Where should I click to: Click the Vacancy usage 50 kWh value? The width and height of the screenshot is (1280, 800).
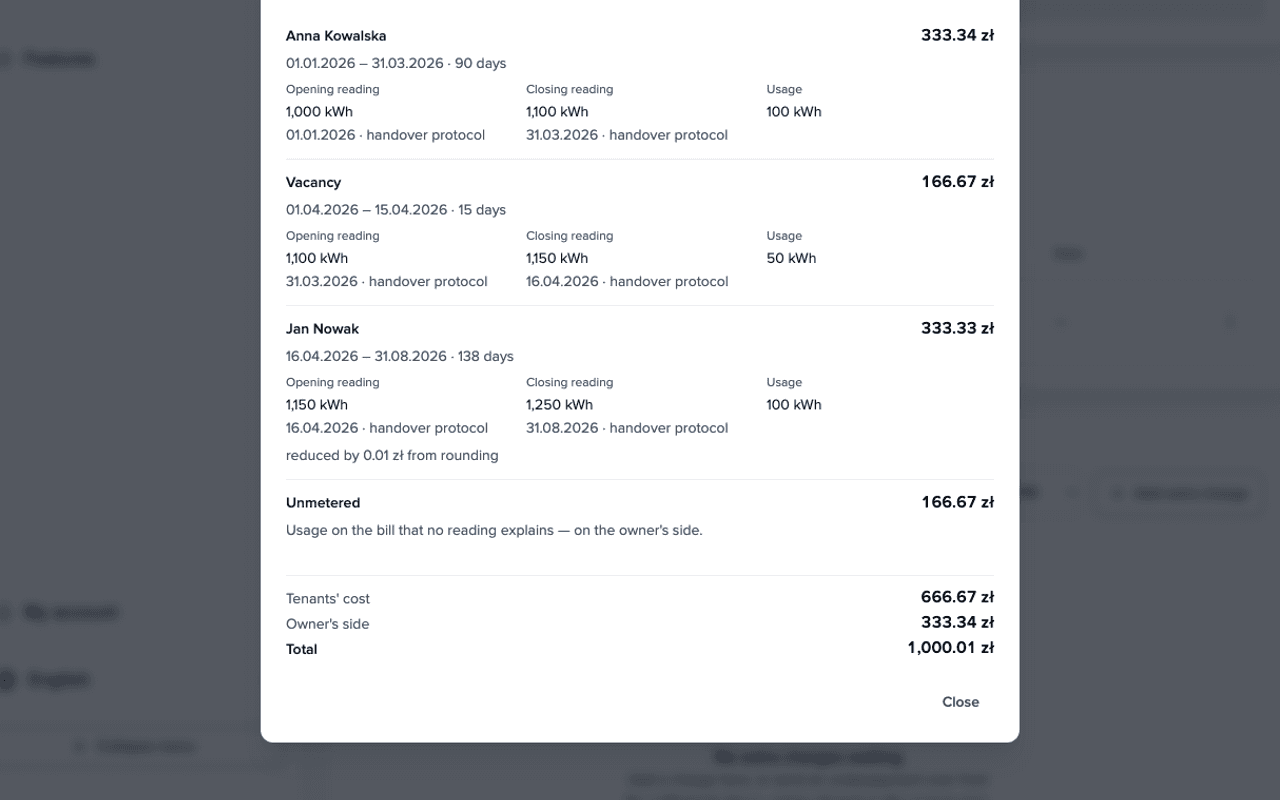point(791,258)
